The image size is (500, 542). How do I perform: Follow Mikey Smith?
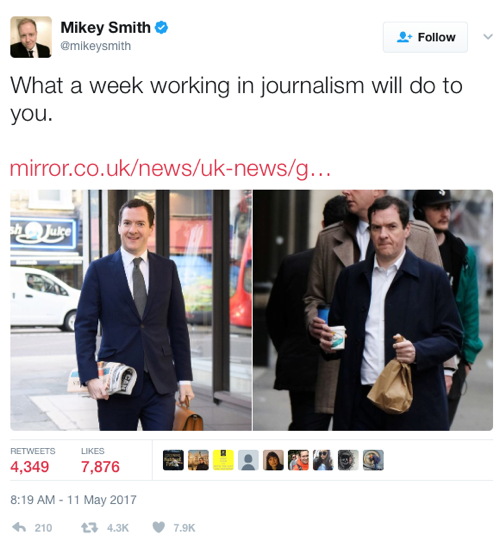tap(425, 37)
